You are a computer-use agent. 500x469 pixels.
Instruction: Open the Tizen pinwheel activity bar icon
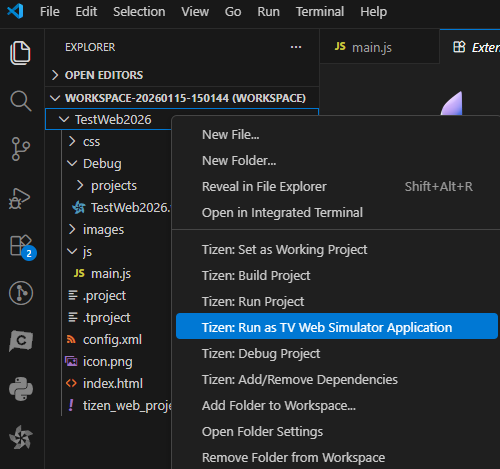click(x=21, y=437)
